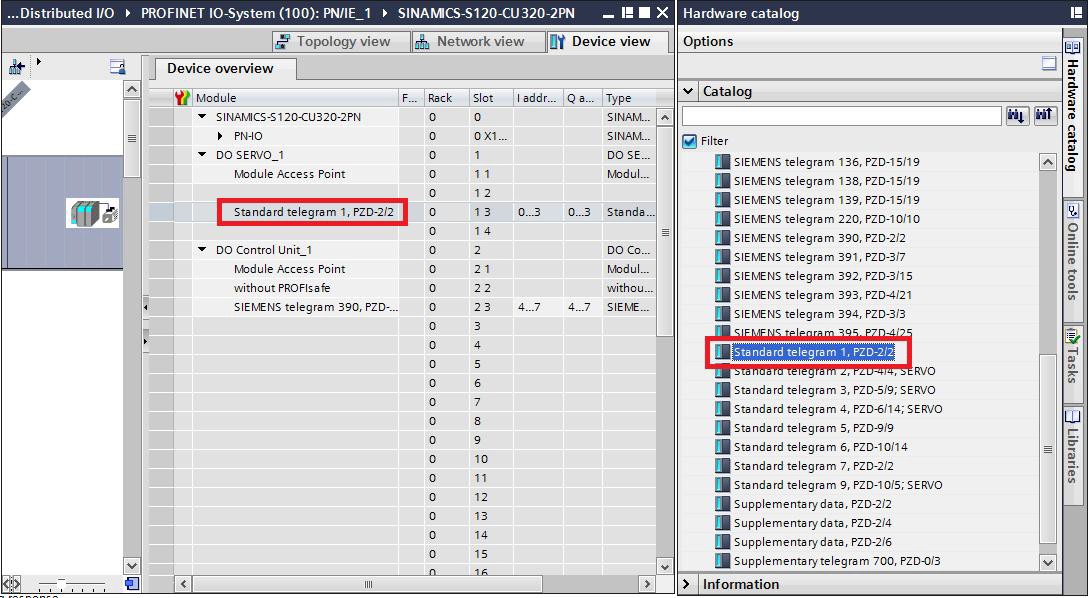1089x598 pixels.
Task: Click the device network icon in the left toolbar
Action: (x=17, y=67)
